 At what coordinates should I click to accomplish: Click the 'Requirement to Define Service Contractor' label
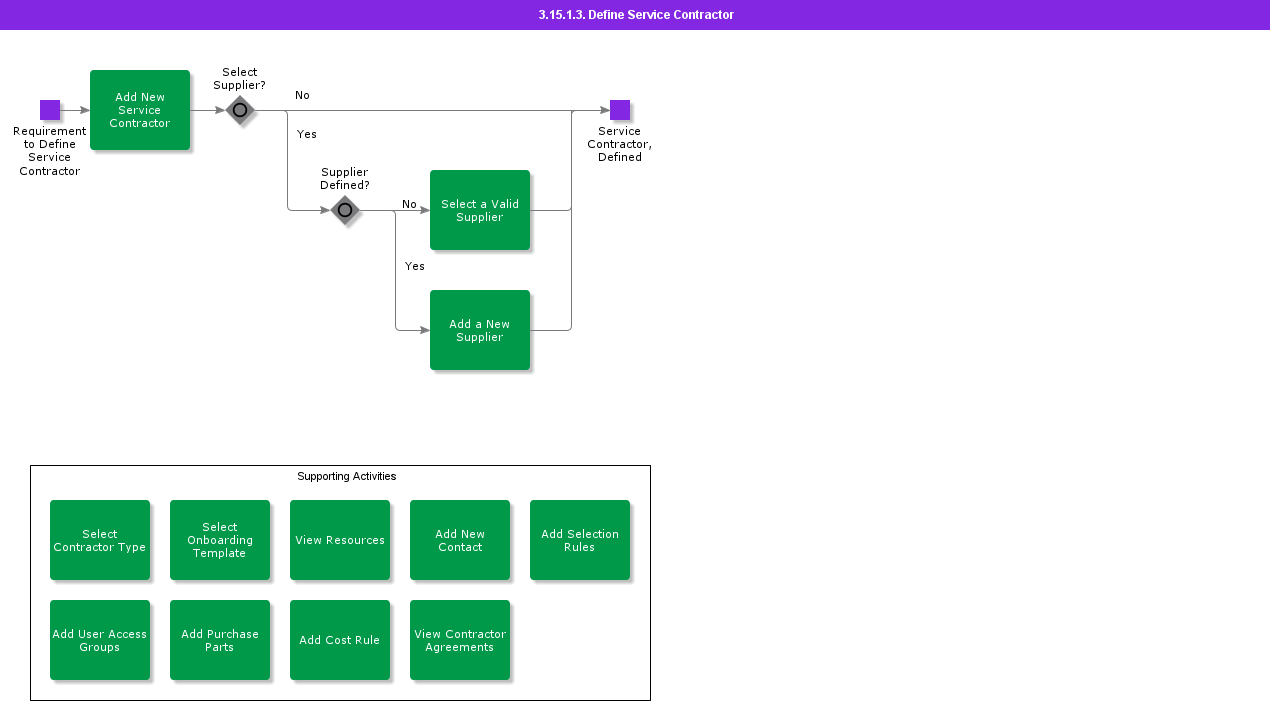(x=50, y=151)
